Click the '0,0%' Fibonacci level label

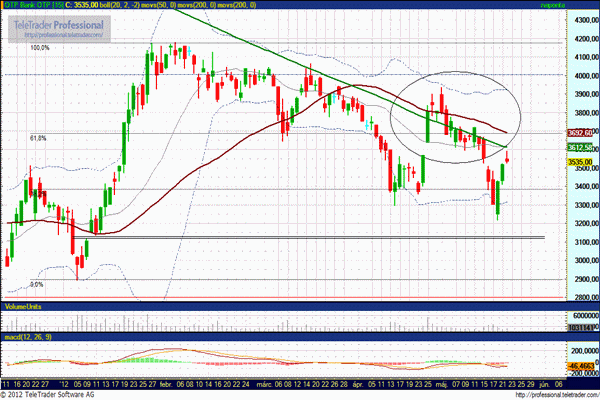tap(37, 284)
